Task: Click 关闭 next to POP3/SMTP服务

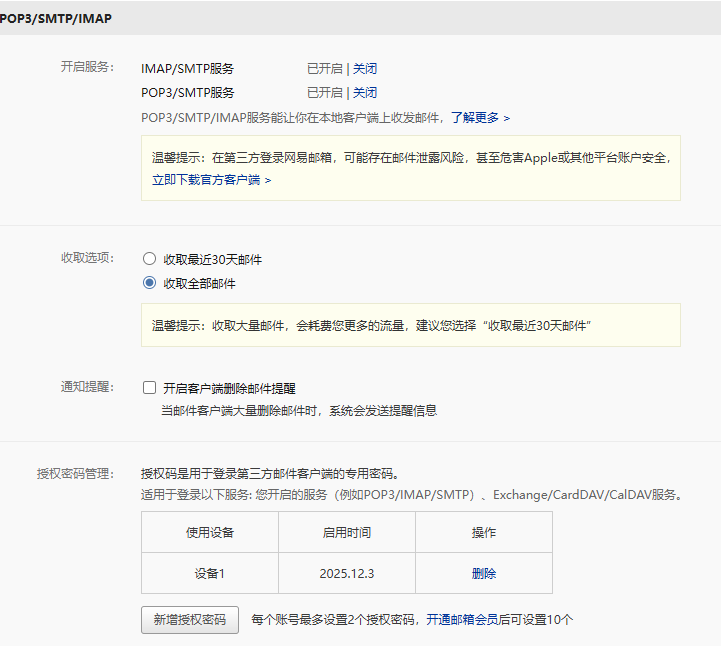Action: point(365,93)
